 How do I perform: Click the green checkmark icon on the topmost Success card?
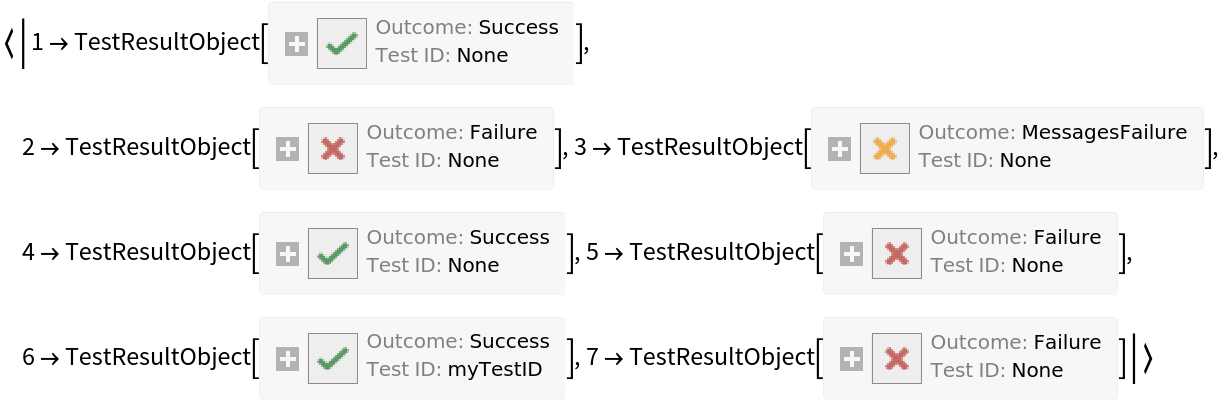pyautogui.click(x=342, y=44)
